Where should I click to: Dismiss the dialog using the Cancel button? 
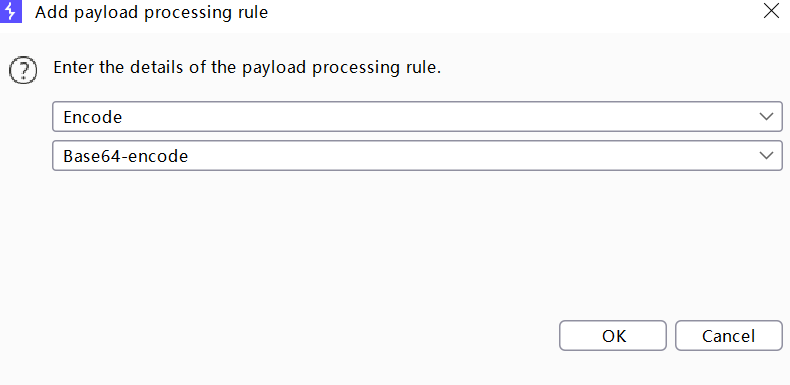click(729, 336)
